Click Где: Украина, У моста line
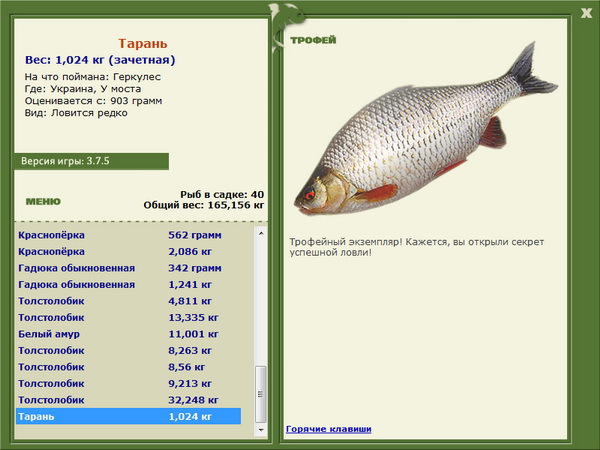Image resolution: width=600 pixels, height=450 pixels. 83,89
